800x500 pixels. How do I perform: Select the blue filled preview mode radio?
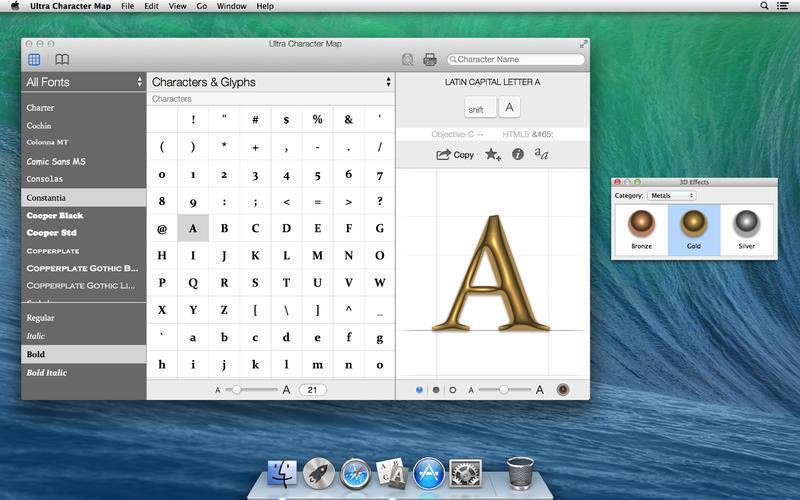click(x=419, y=390)
